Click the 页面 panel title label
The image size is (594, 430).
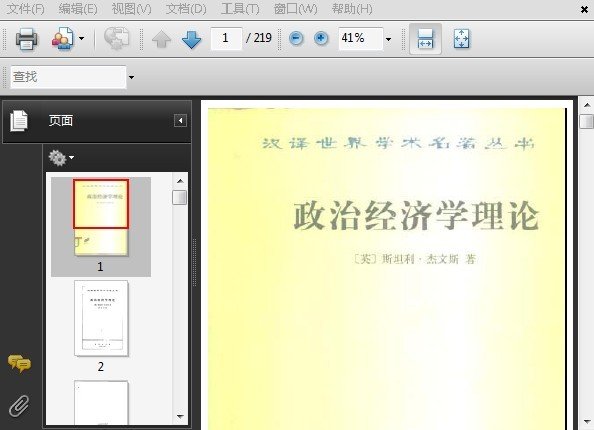click(x=61, y=121)
